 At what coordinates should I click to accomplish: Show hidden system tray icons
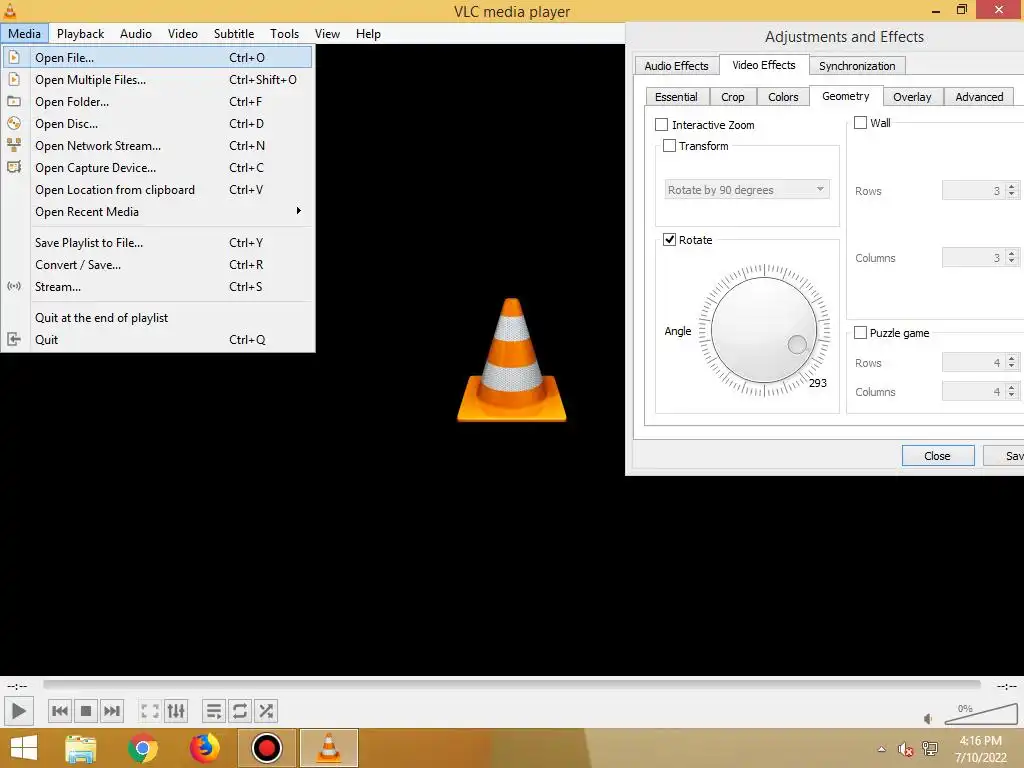(x=882, y=749)
